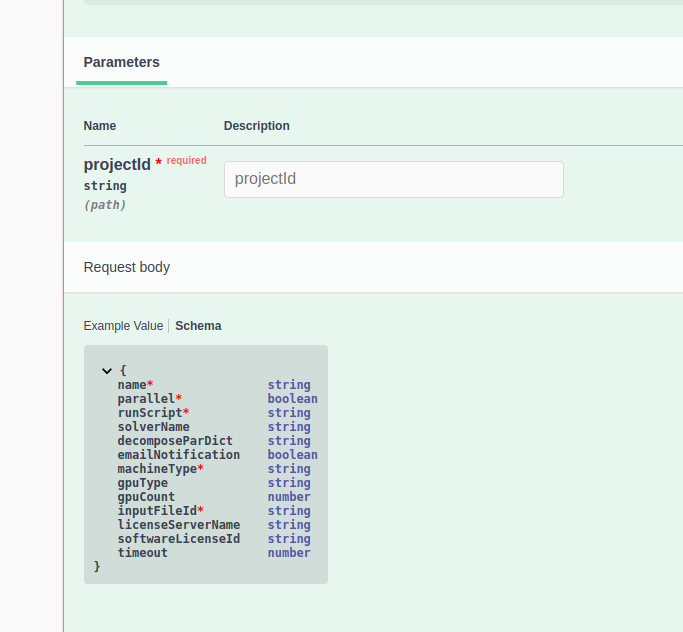Click the 'machineType' schema property

coord(157,469)
